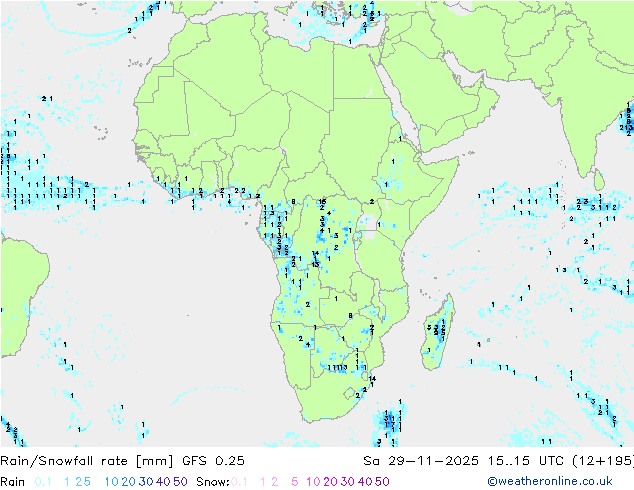Click the "15..15 UTC" time label

pyautogui.click(x=526, y=461)
